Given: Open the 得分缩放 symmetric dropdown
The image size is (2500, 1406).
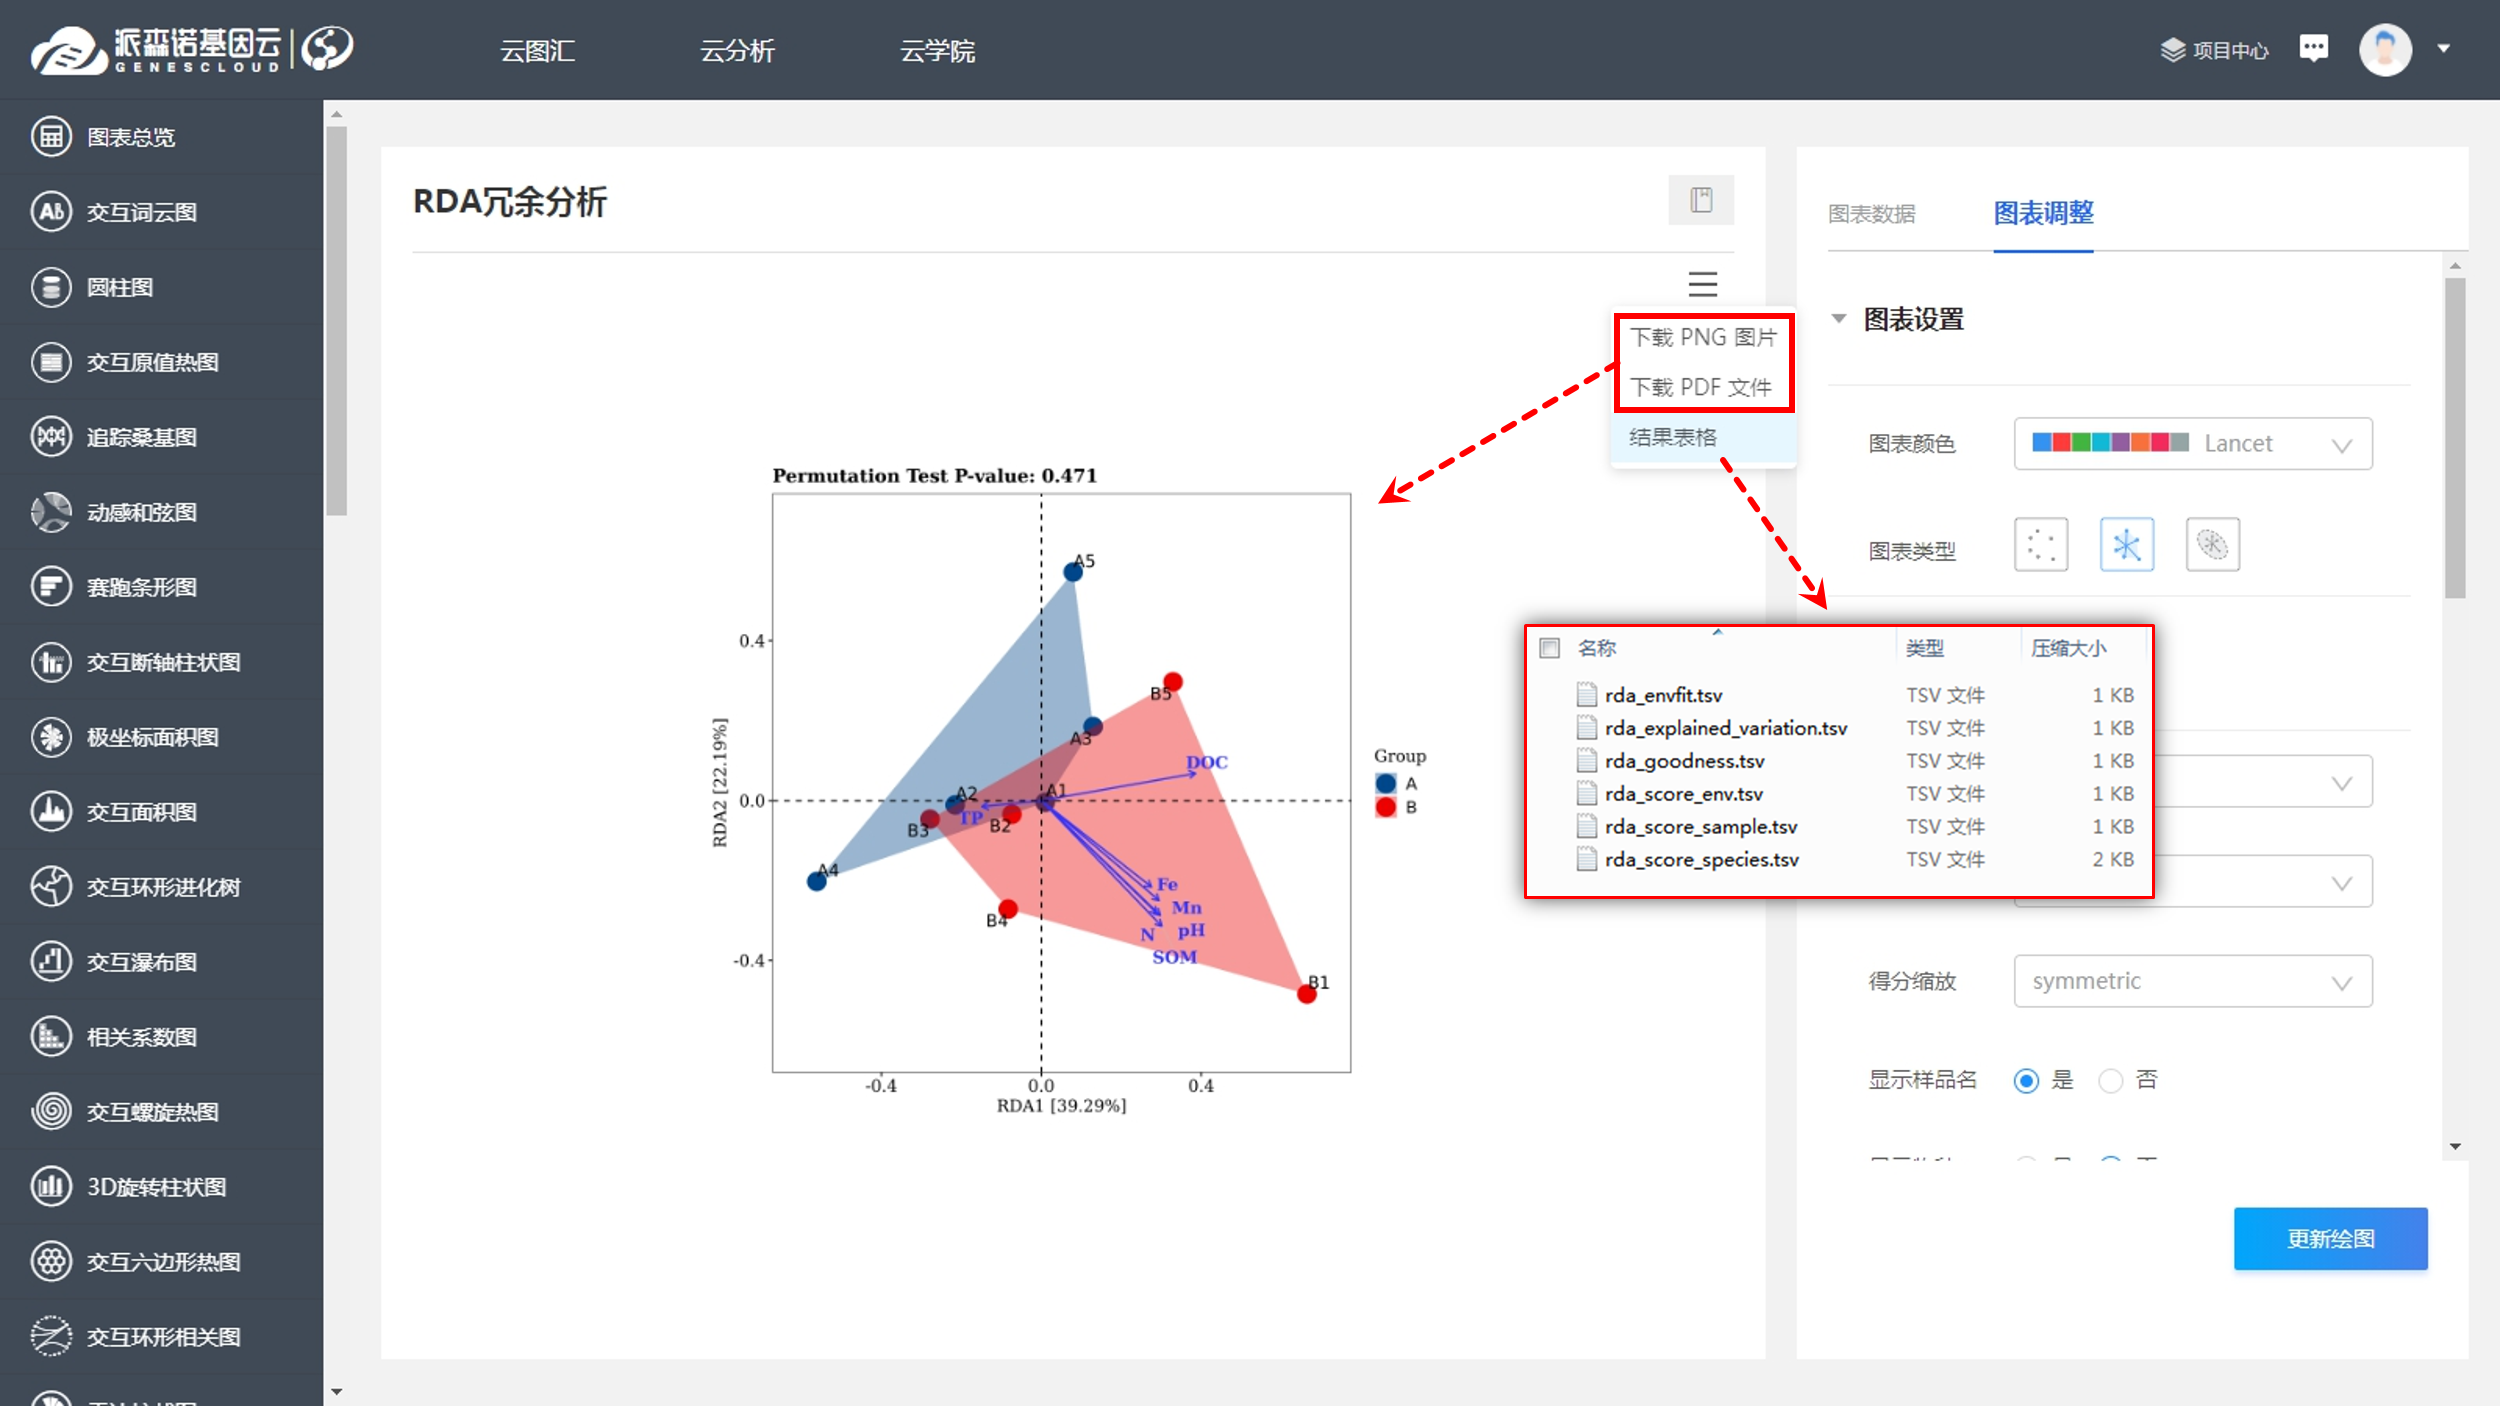Looking at the screenshot, I should pos(2192,981).
